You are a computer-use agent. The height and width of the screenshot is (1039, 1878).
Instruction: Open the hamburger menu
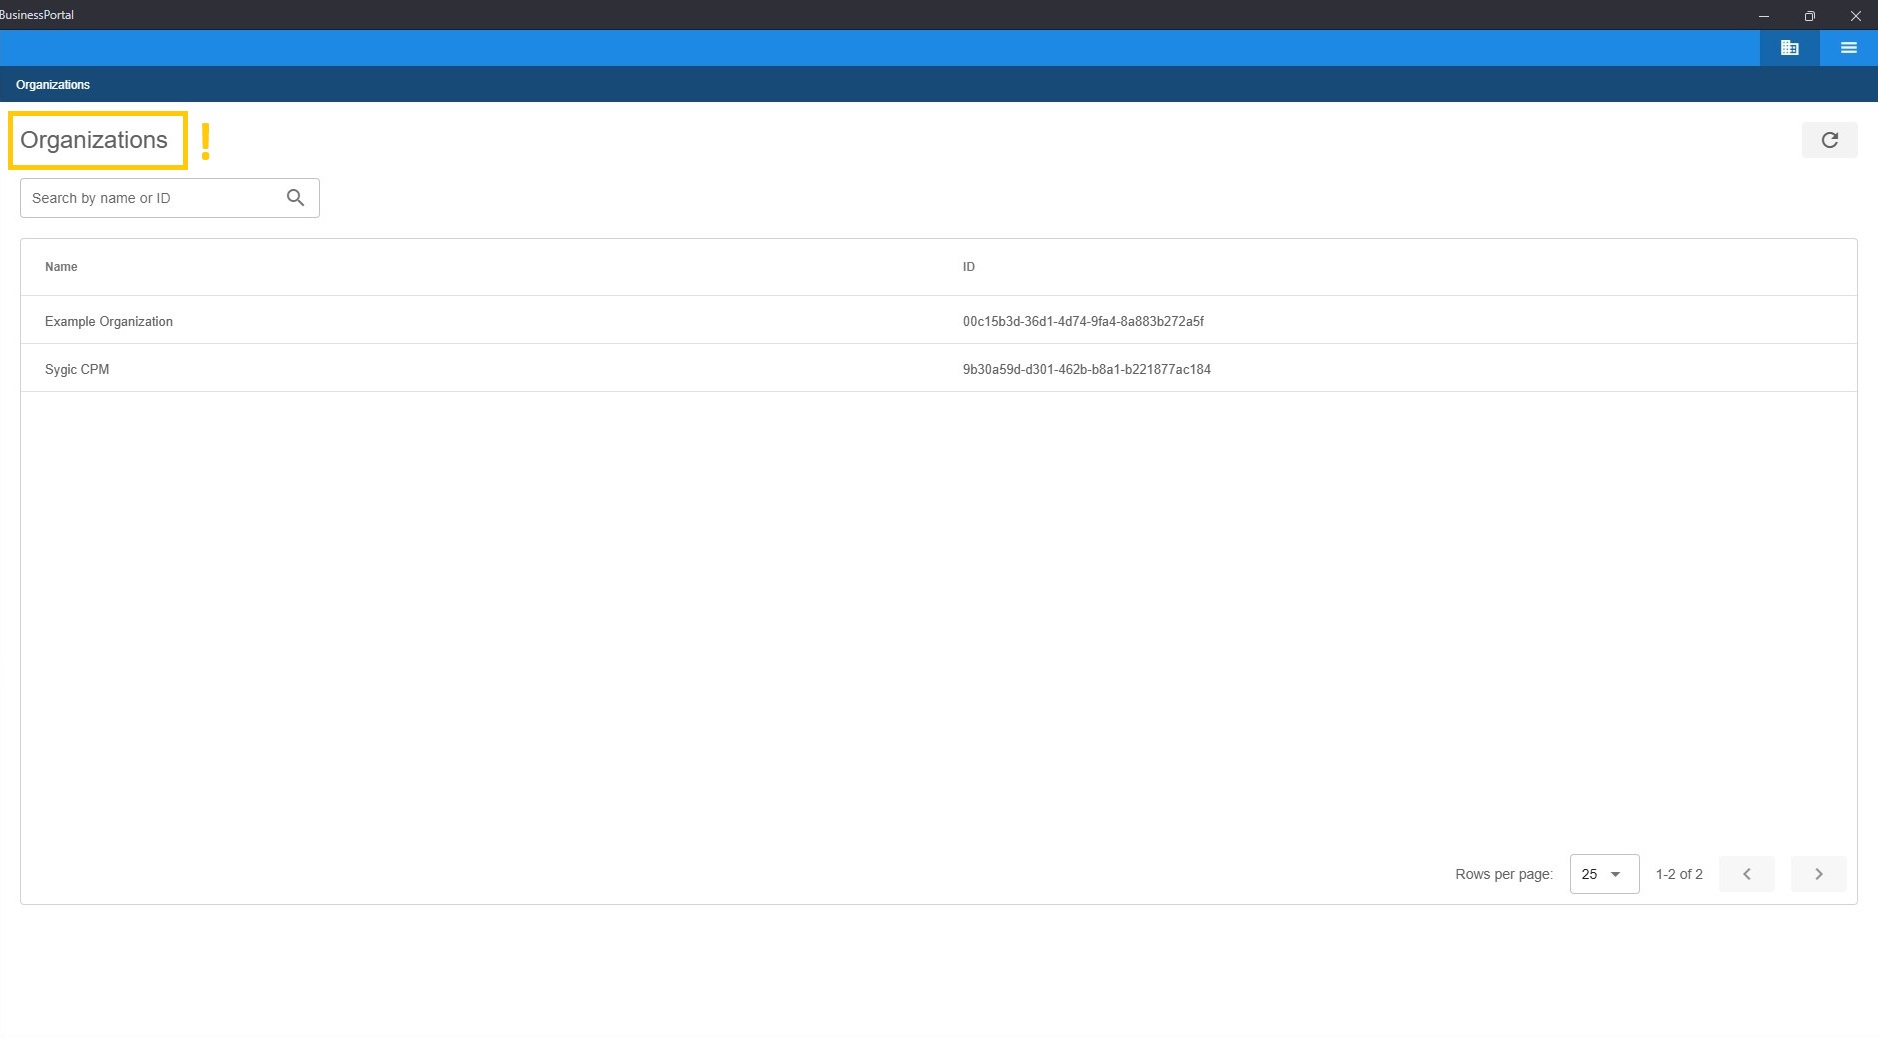[x=1848, y=48]
